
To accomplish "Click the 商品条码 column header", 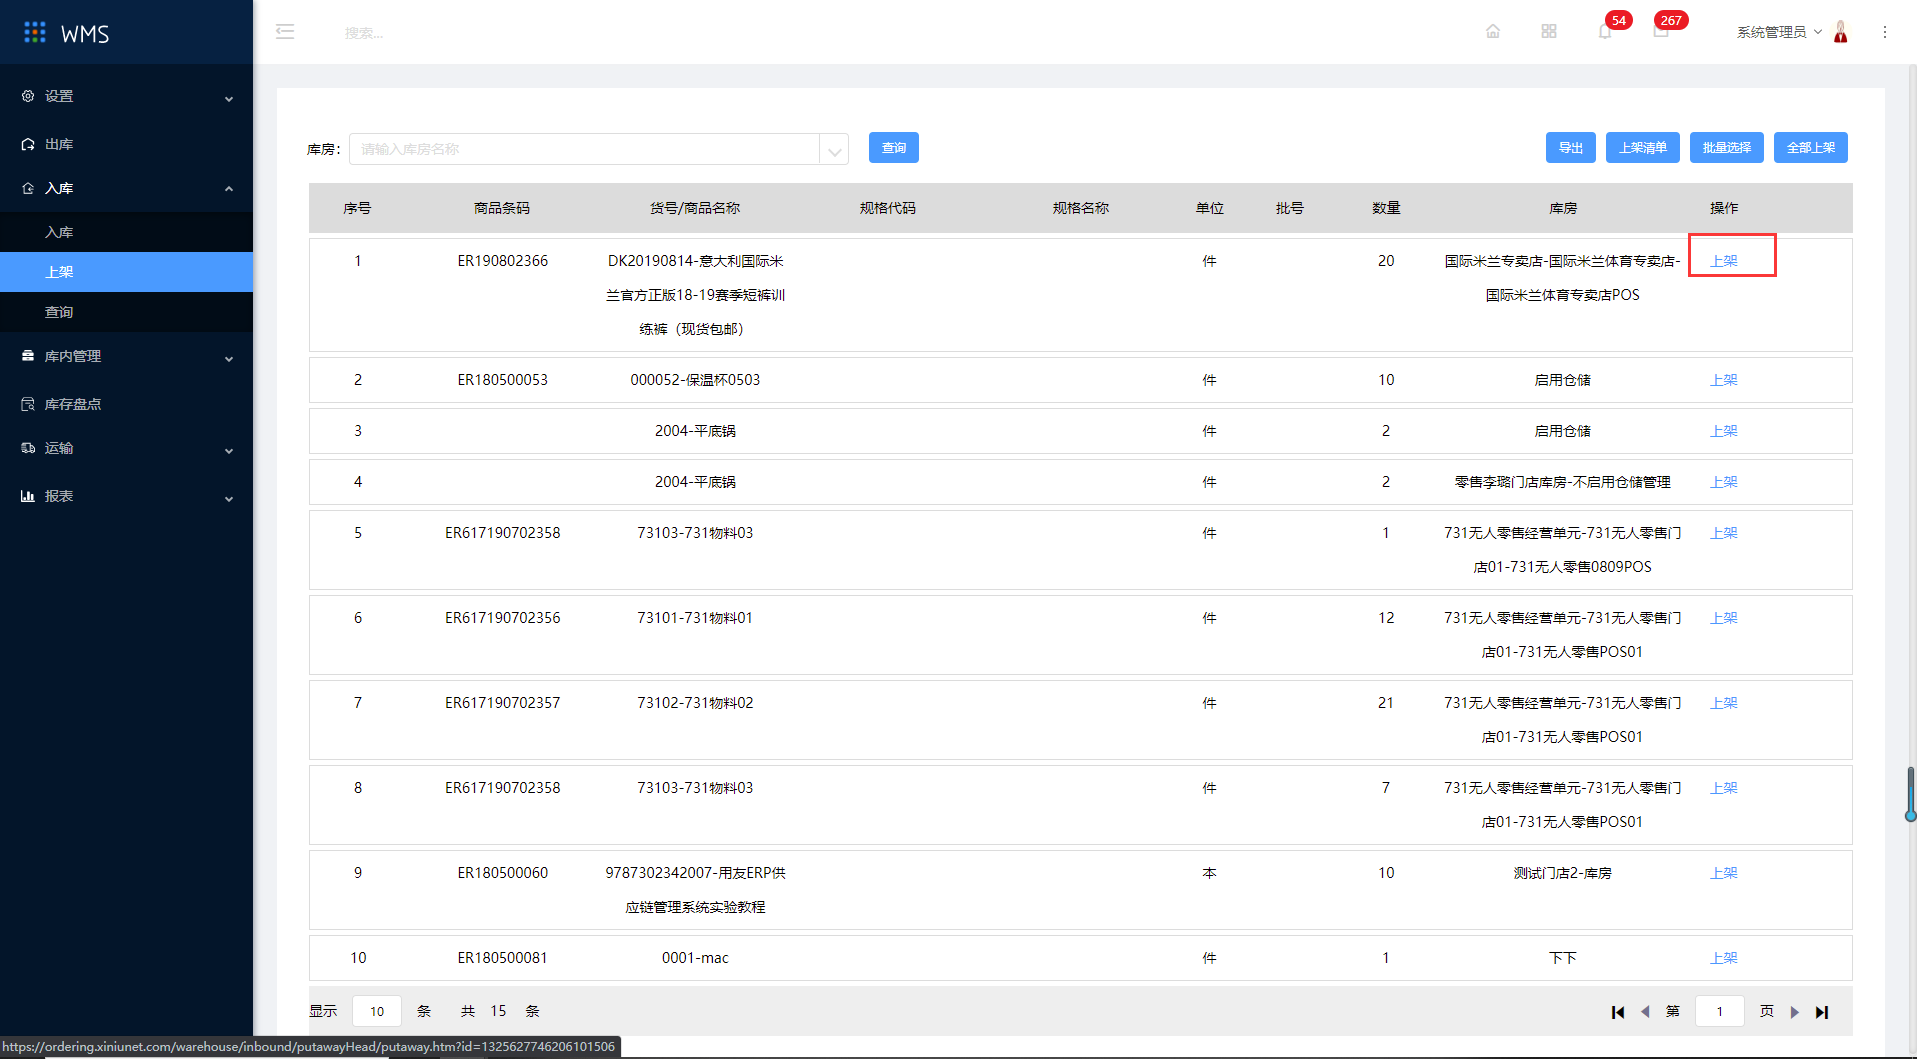I will 502,208.
